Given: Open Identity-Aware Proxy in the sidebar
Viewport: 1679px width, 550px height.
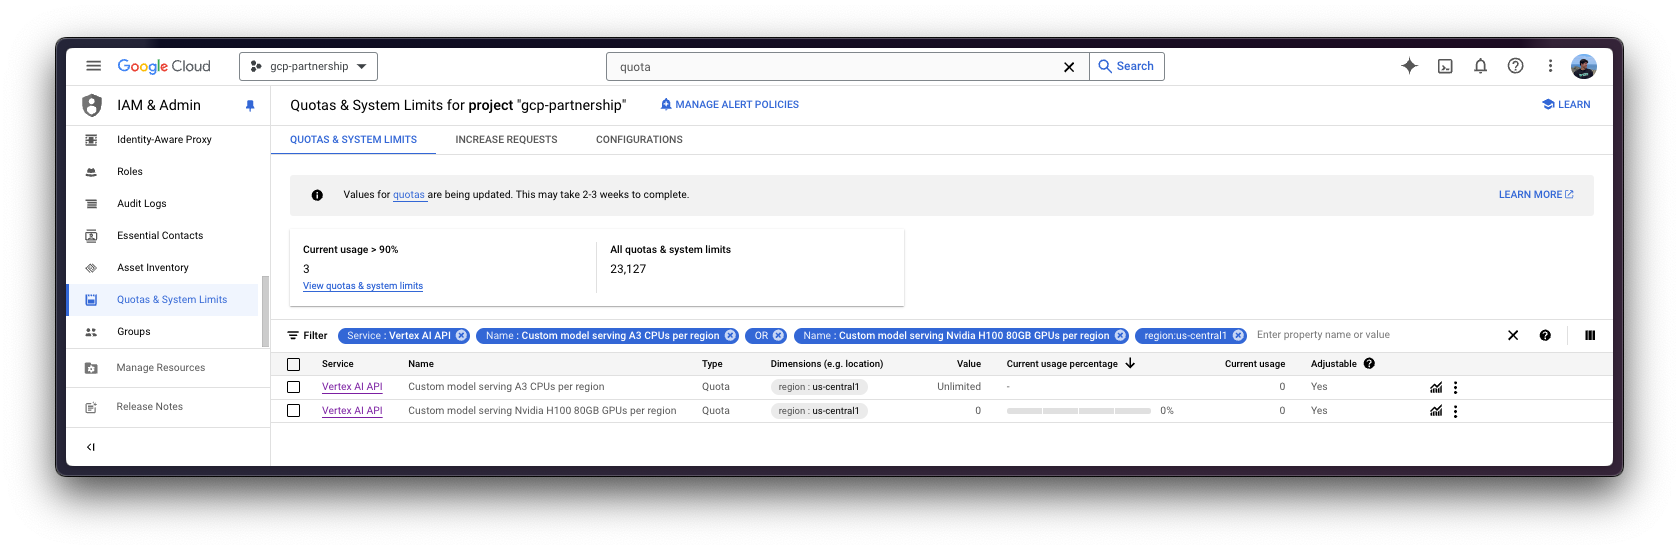Looking at the screenshot, I should point(164,140).
